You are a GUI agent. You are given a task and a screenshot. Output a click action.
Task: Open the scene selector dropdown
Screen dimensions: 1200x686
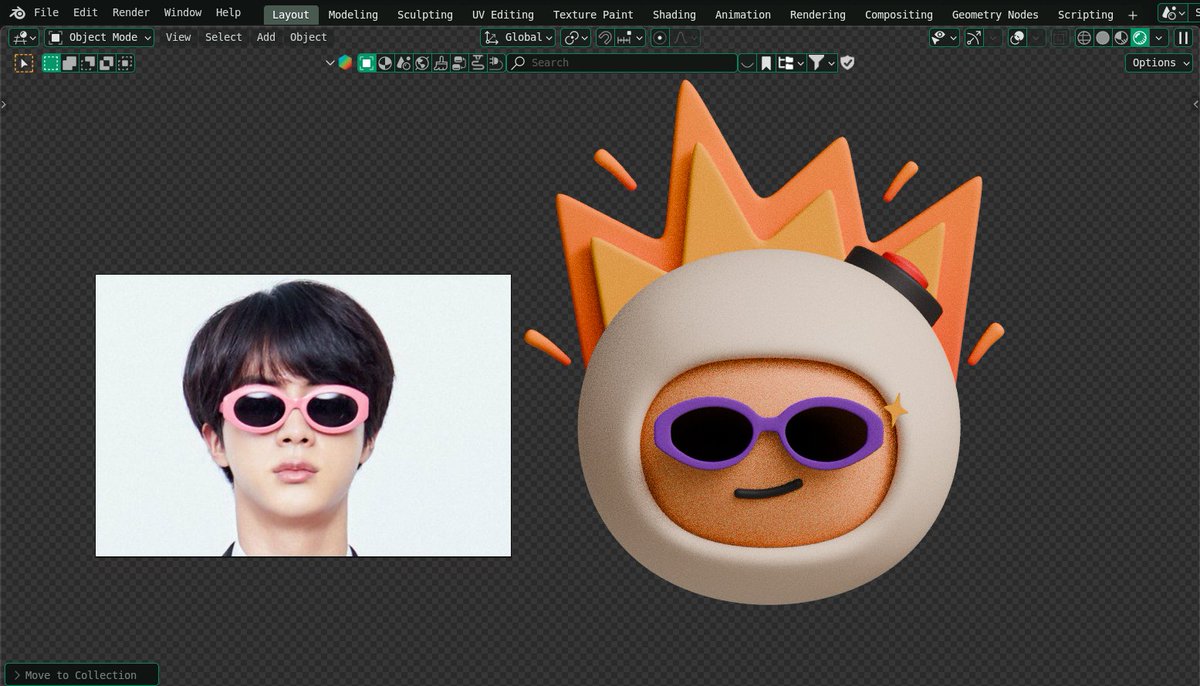pyautogui.click(x=1175, y=13)
